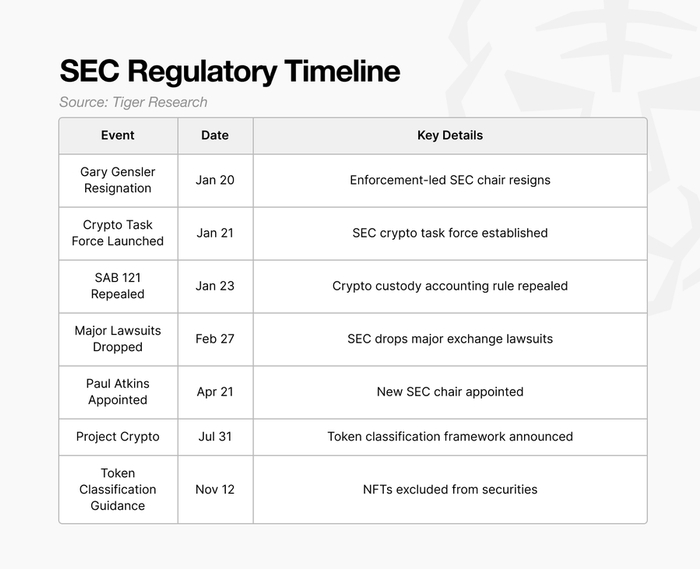700x569 pixels.
Task: Click the "Gary Gensler Resignation" event cell
Action: [118, 180]
